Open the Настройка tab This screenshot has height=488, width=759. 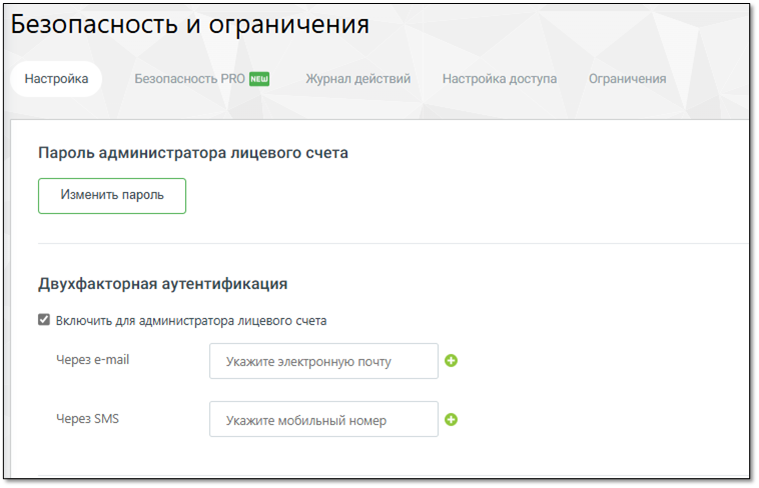click(x=56, y=79)
